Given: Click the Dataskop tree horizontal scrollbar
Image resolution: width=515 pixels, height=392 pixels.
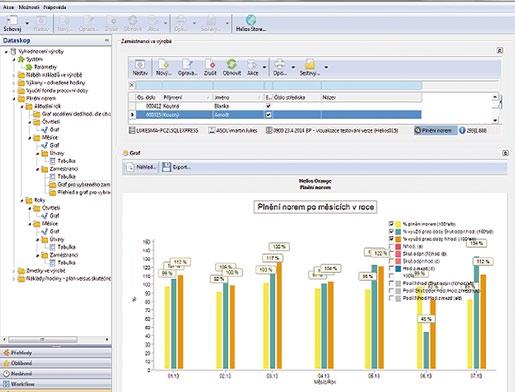Looking at the screenshot, I should (x=56, y=339).
